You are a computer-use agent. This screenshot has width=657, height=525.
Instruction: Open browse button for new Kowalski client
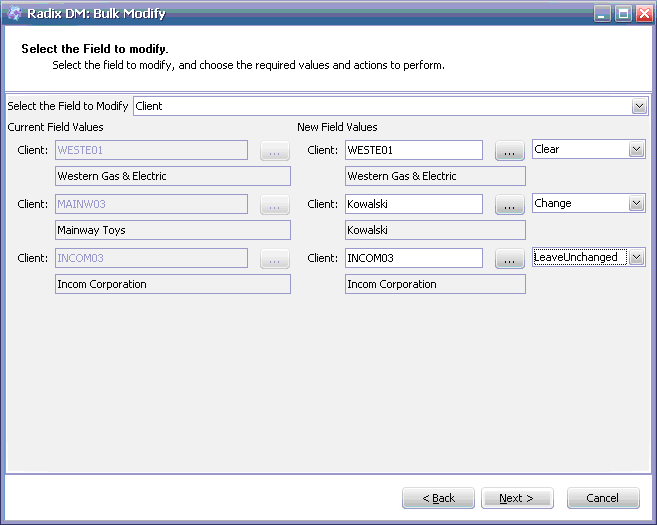click(510, 204)
